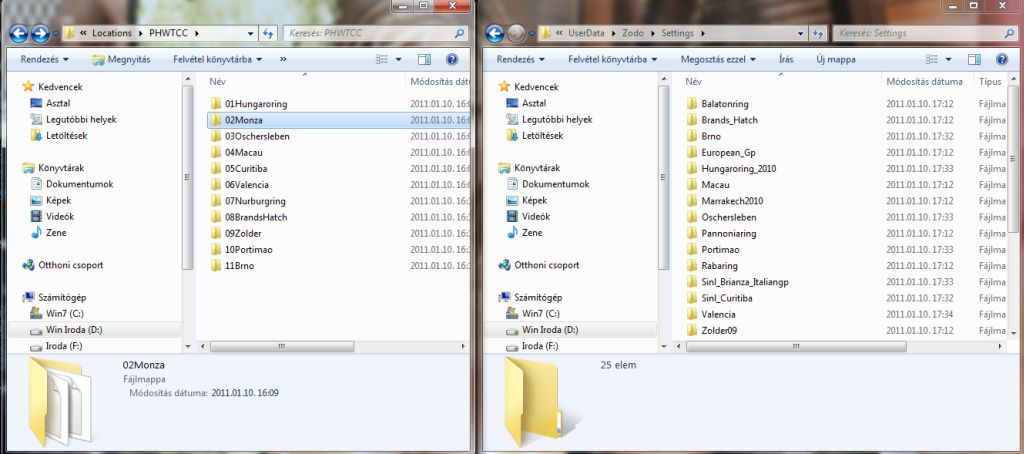Select the 03Oschersleben folder
This screenshot has height=454, width=1024.
257,137
